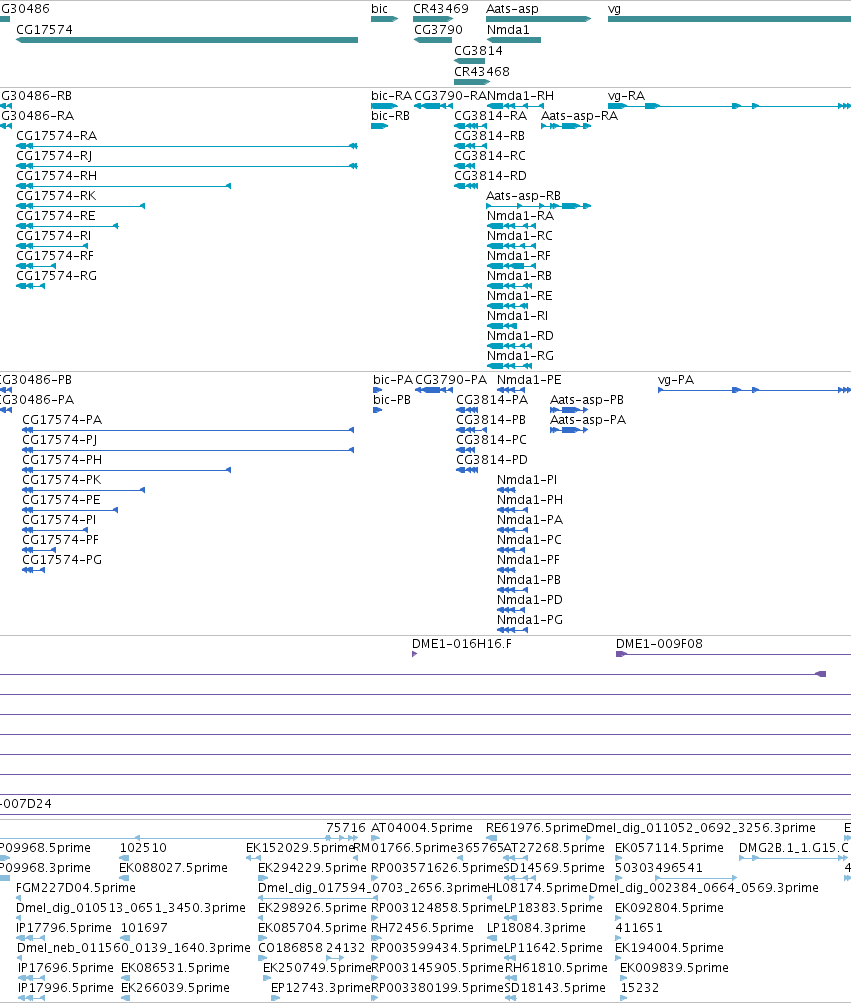851x1003 pixels.
Task: Click transcript bic-RA
Action: (392, 96)
